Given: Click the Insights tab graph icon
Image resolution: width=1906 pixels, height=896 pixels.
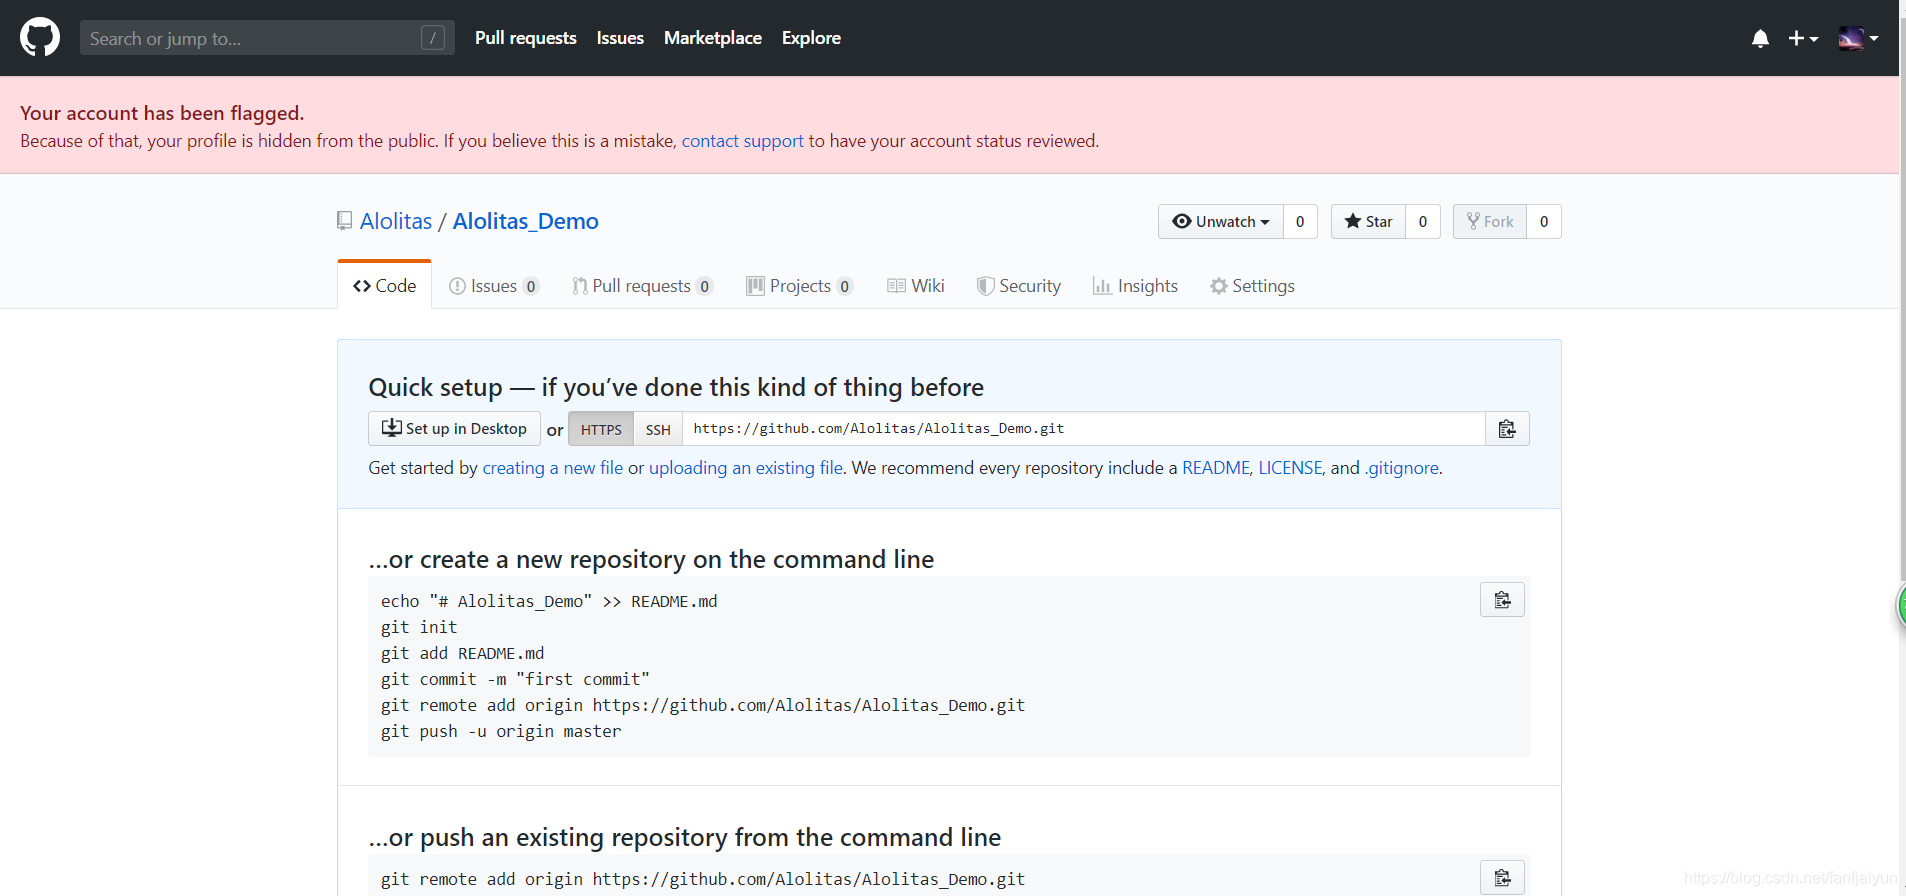Looking at the screenshot, I should pos(1102,286).
